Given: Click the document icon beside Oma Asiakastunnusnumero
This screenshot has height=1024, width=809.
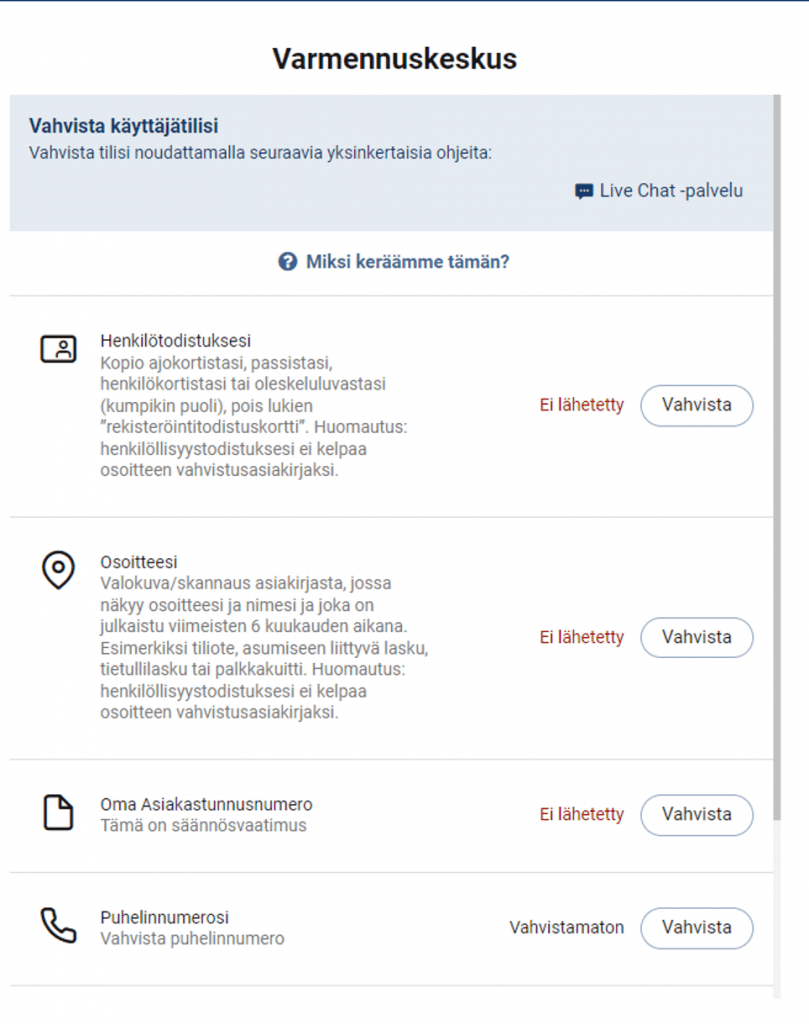Looking at the screenshot, I should click(59, 812).
